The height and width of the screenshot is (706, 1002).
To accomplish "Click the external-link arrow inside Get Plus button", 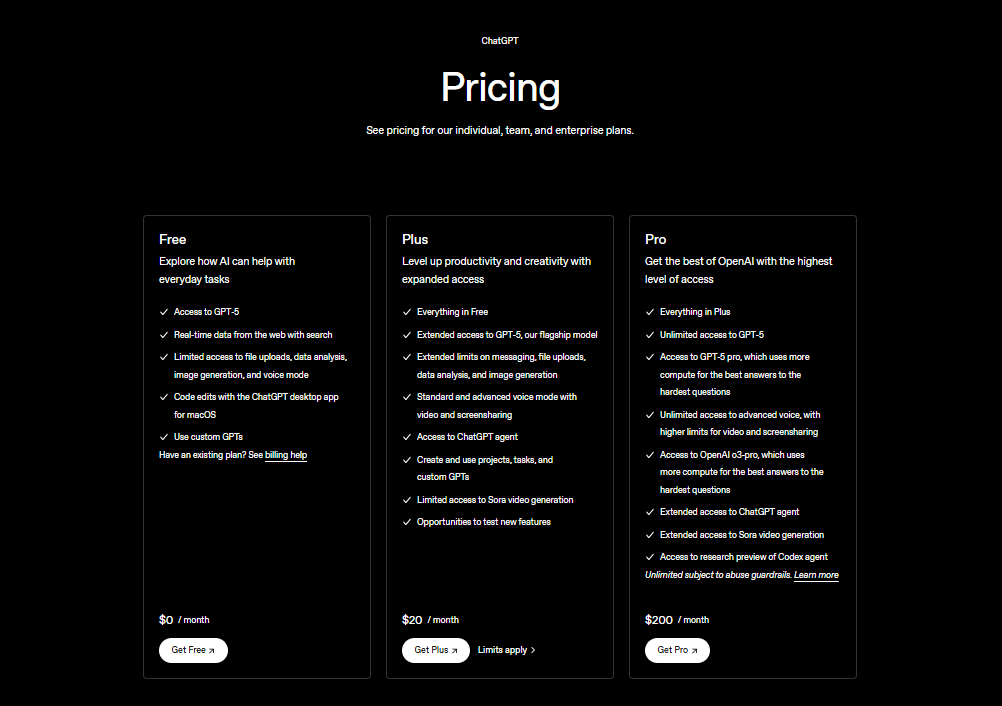I will (x=455, y=650).
